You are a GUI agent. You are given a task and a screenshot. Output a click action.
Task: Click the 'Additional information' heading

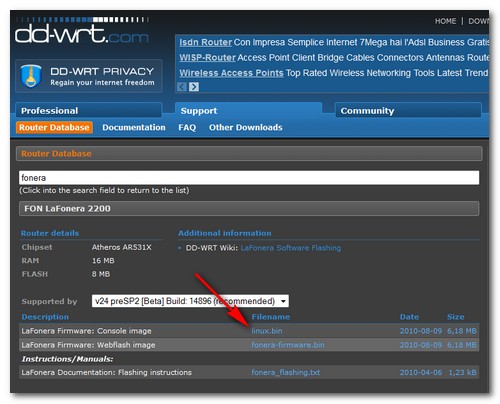pyautogui.click(x=225, y=233)
